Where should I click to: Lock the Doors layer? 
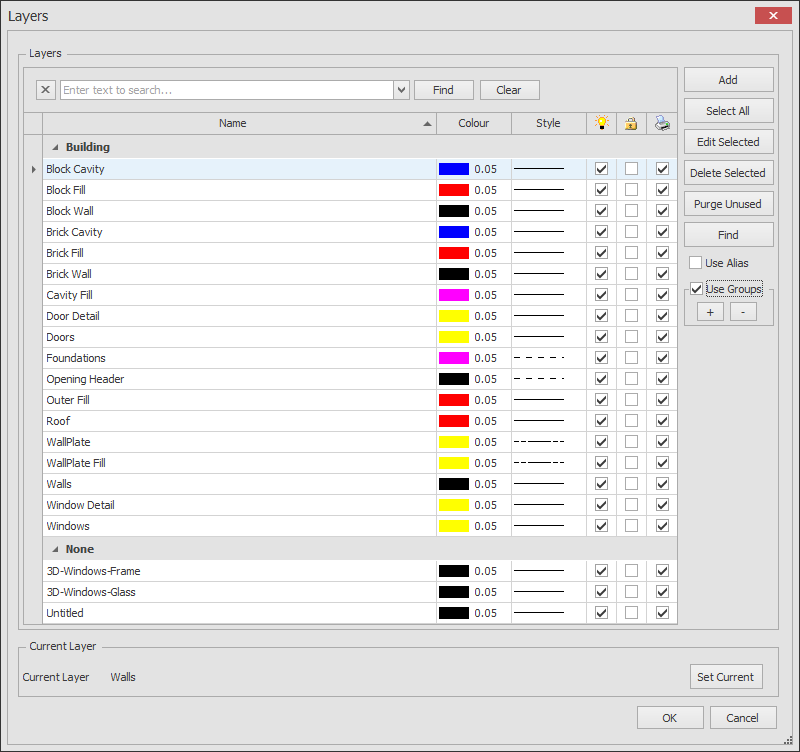631,337
